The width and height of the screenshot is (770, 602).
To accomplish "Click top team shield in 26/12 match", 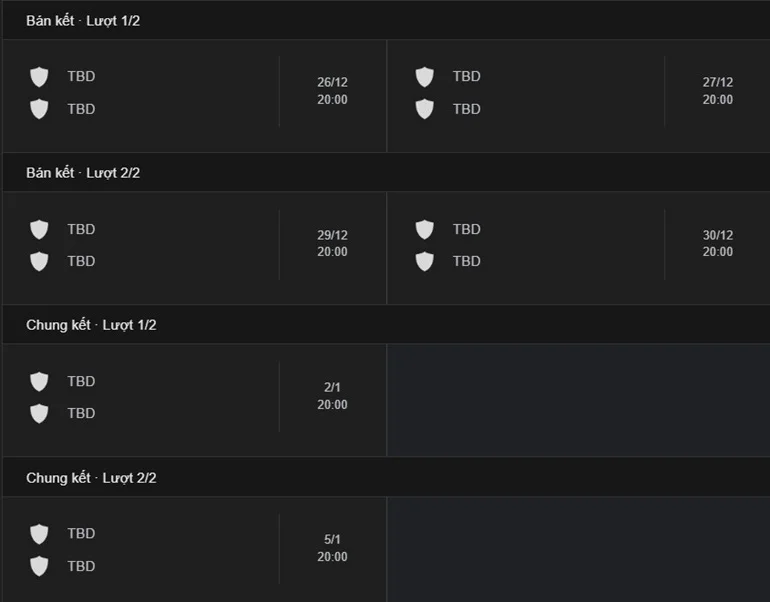I will click(x=39, y=77).
